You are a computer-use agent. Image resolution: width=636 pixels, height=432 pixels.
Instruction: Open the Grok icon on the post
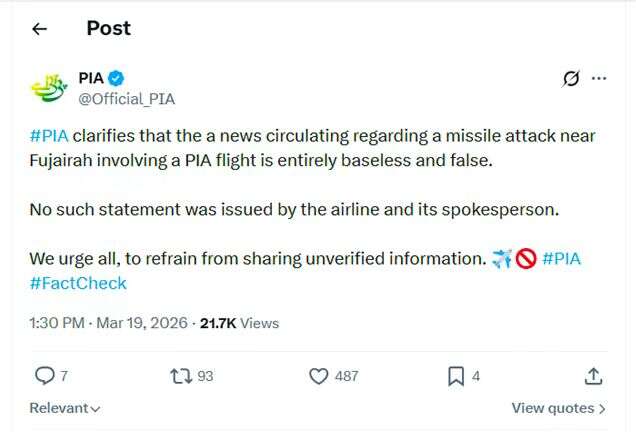pyautogui.click(x=571, y=79)
